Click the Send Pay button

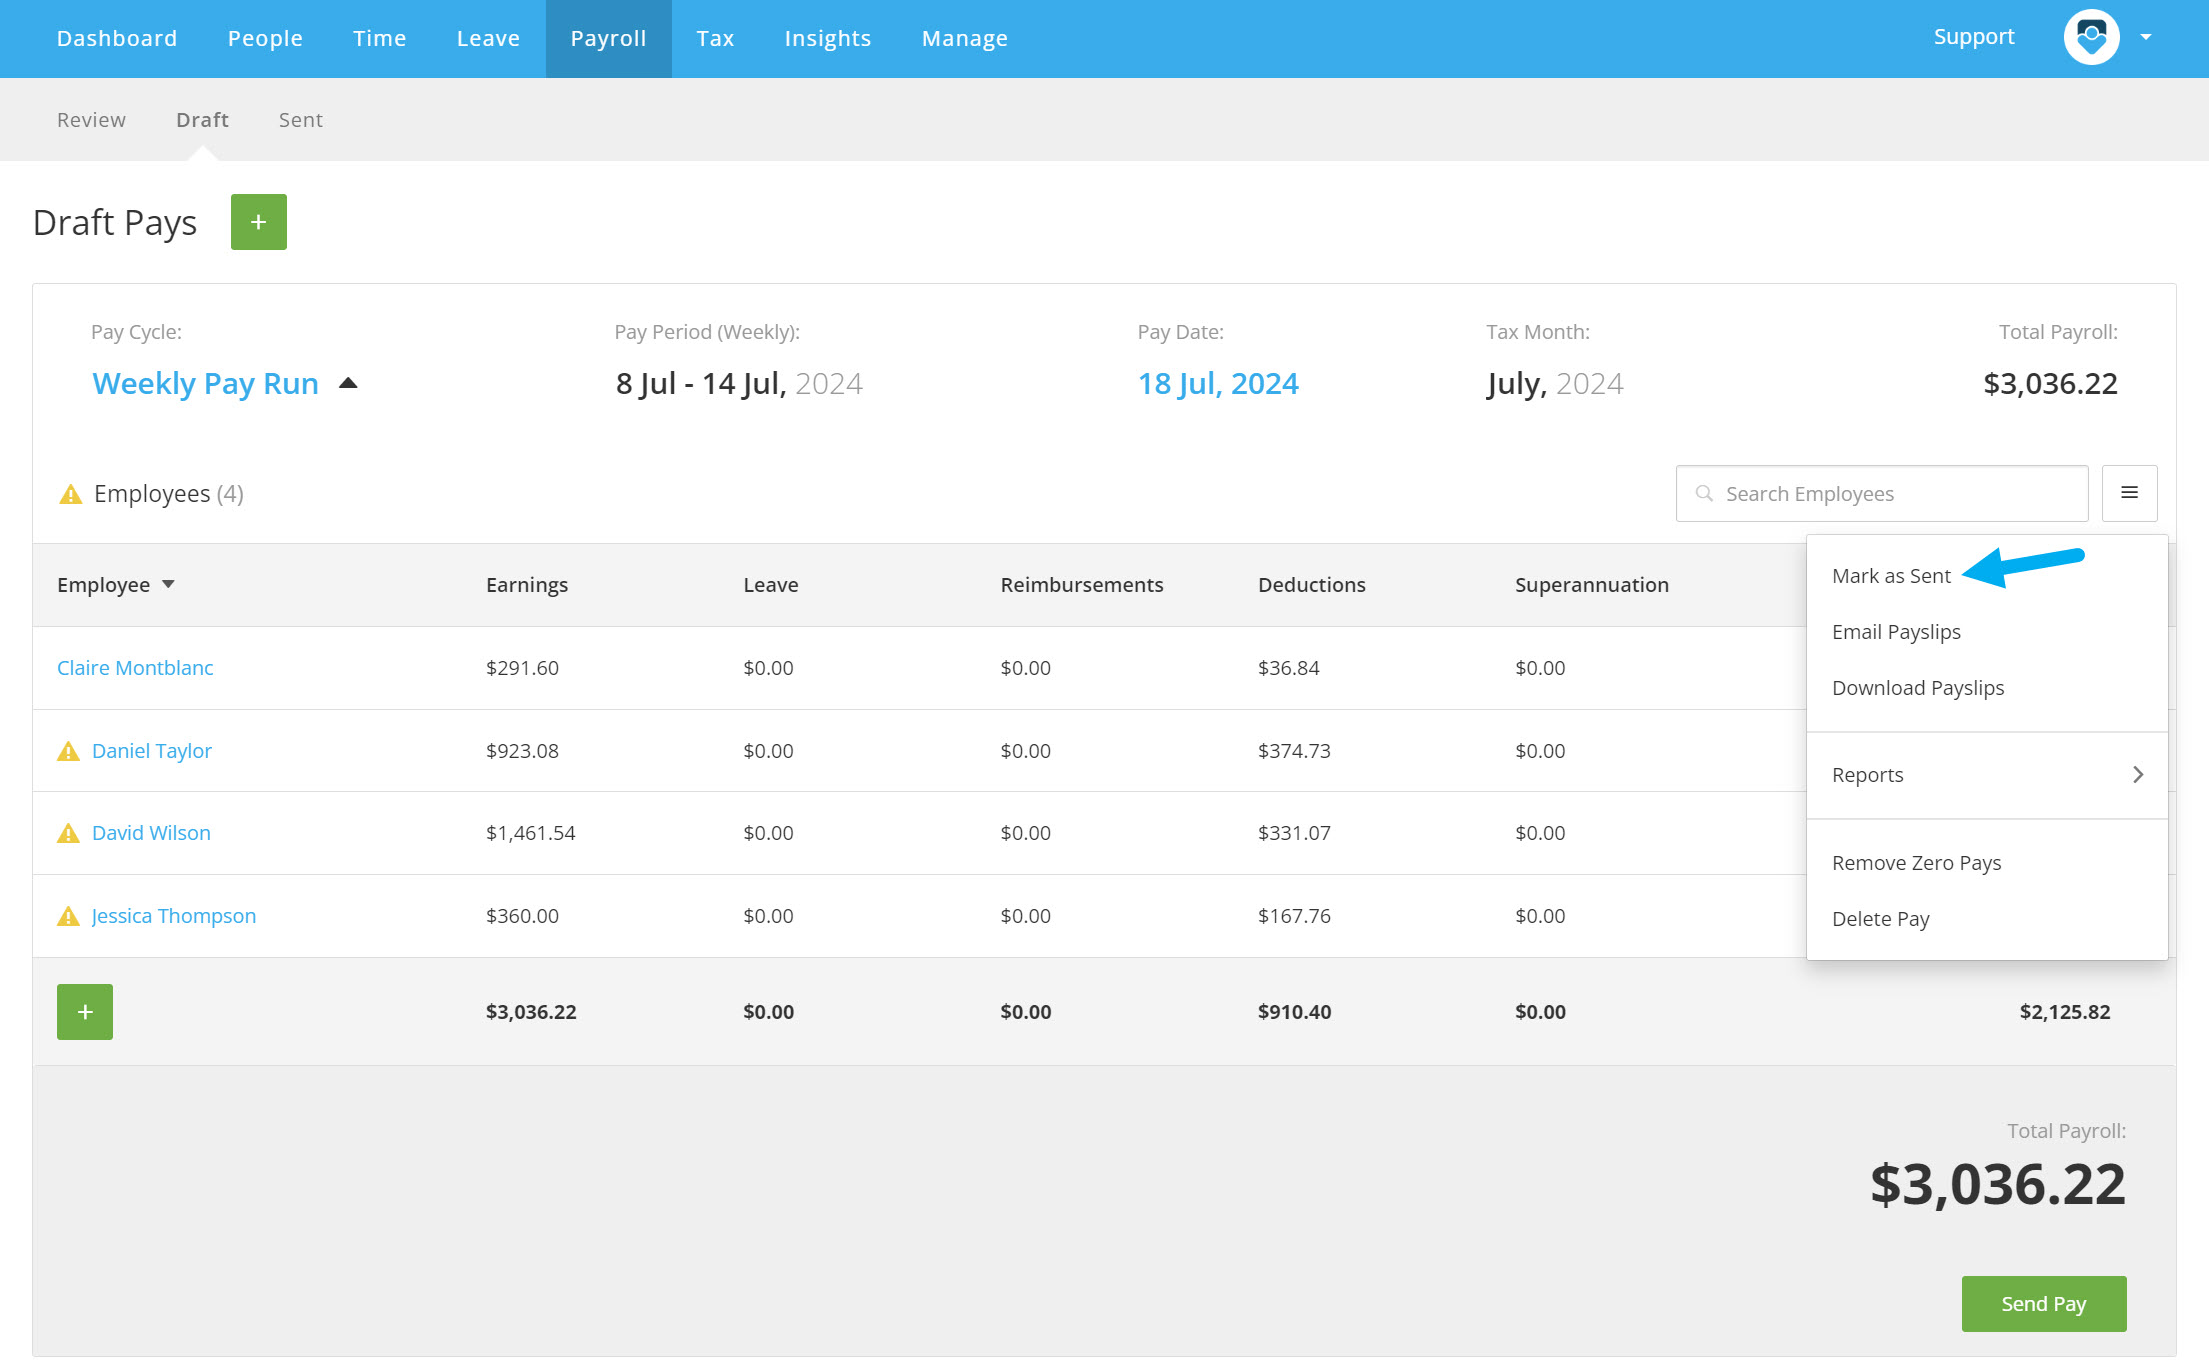[x=2044, y=1304]
